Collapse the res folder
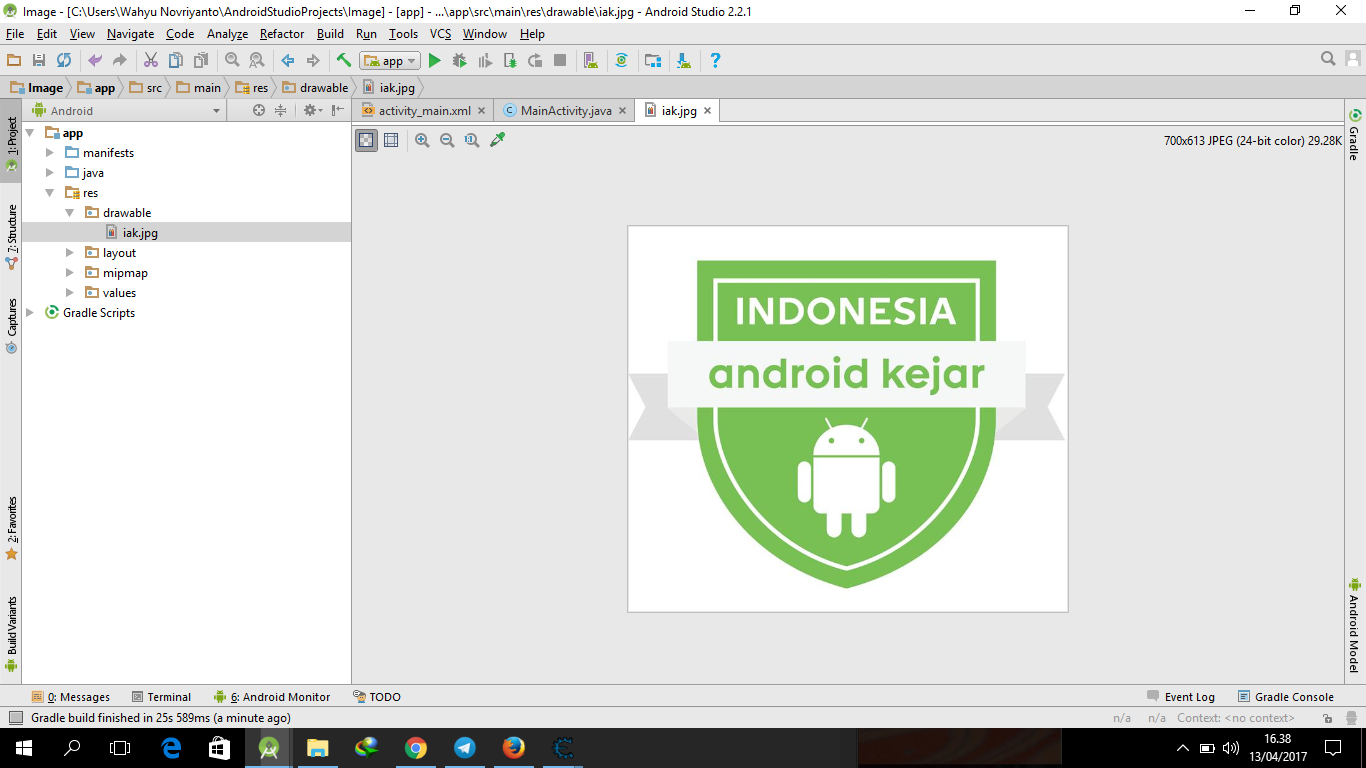Image resolution: width=1366 pixels, height=768 pixels. [x=50, y=192]
